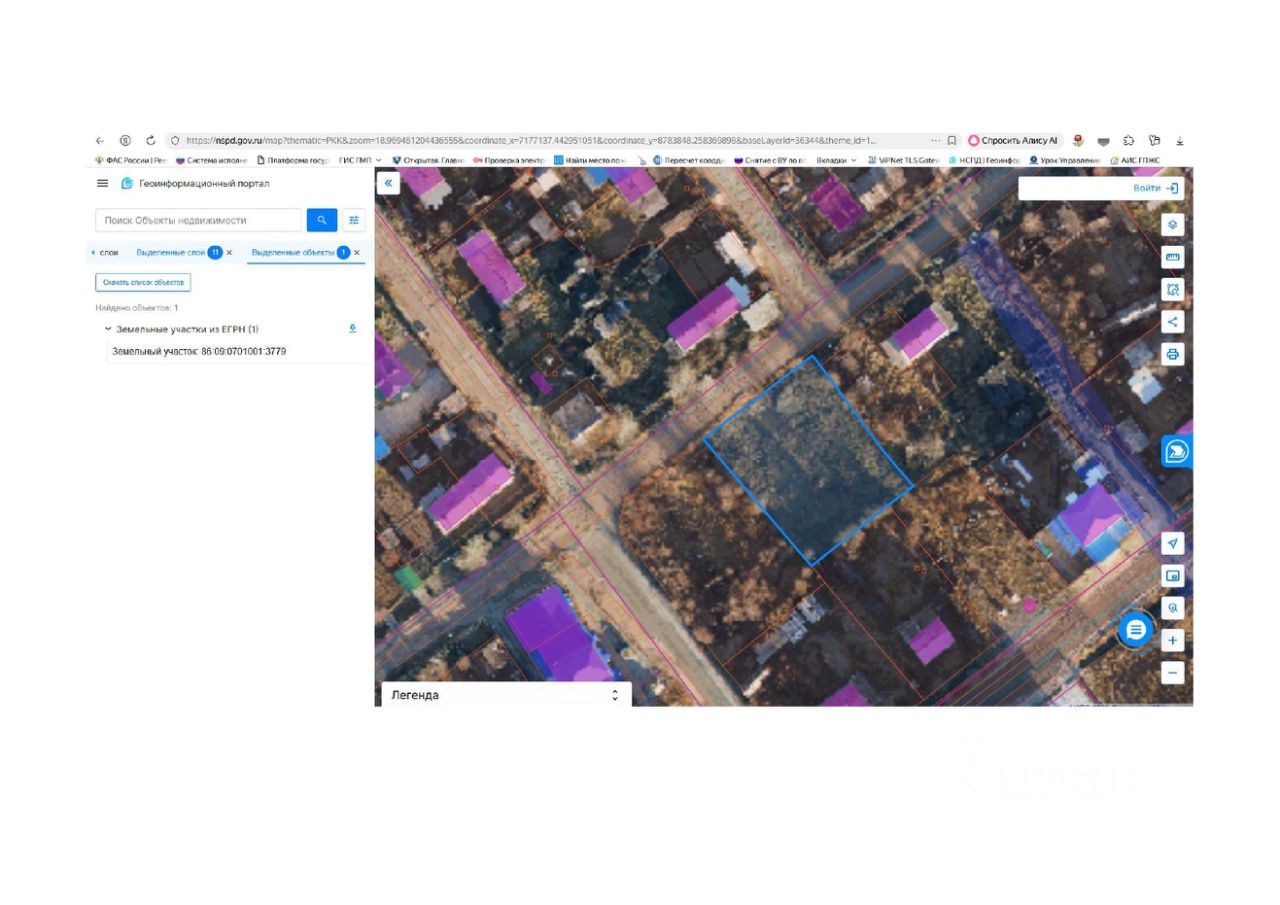Click the Спросить Алису AI button
Screen dimensions: 1280x905
(x=1013, y=141)
